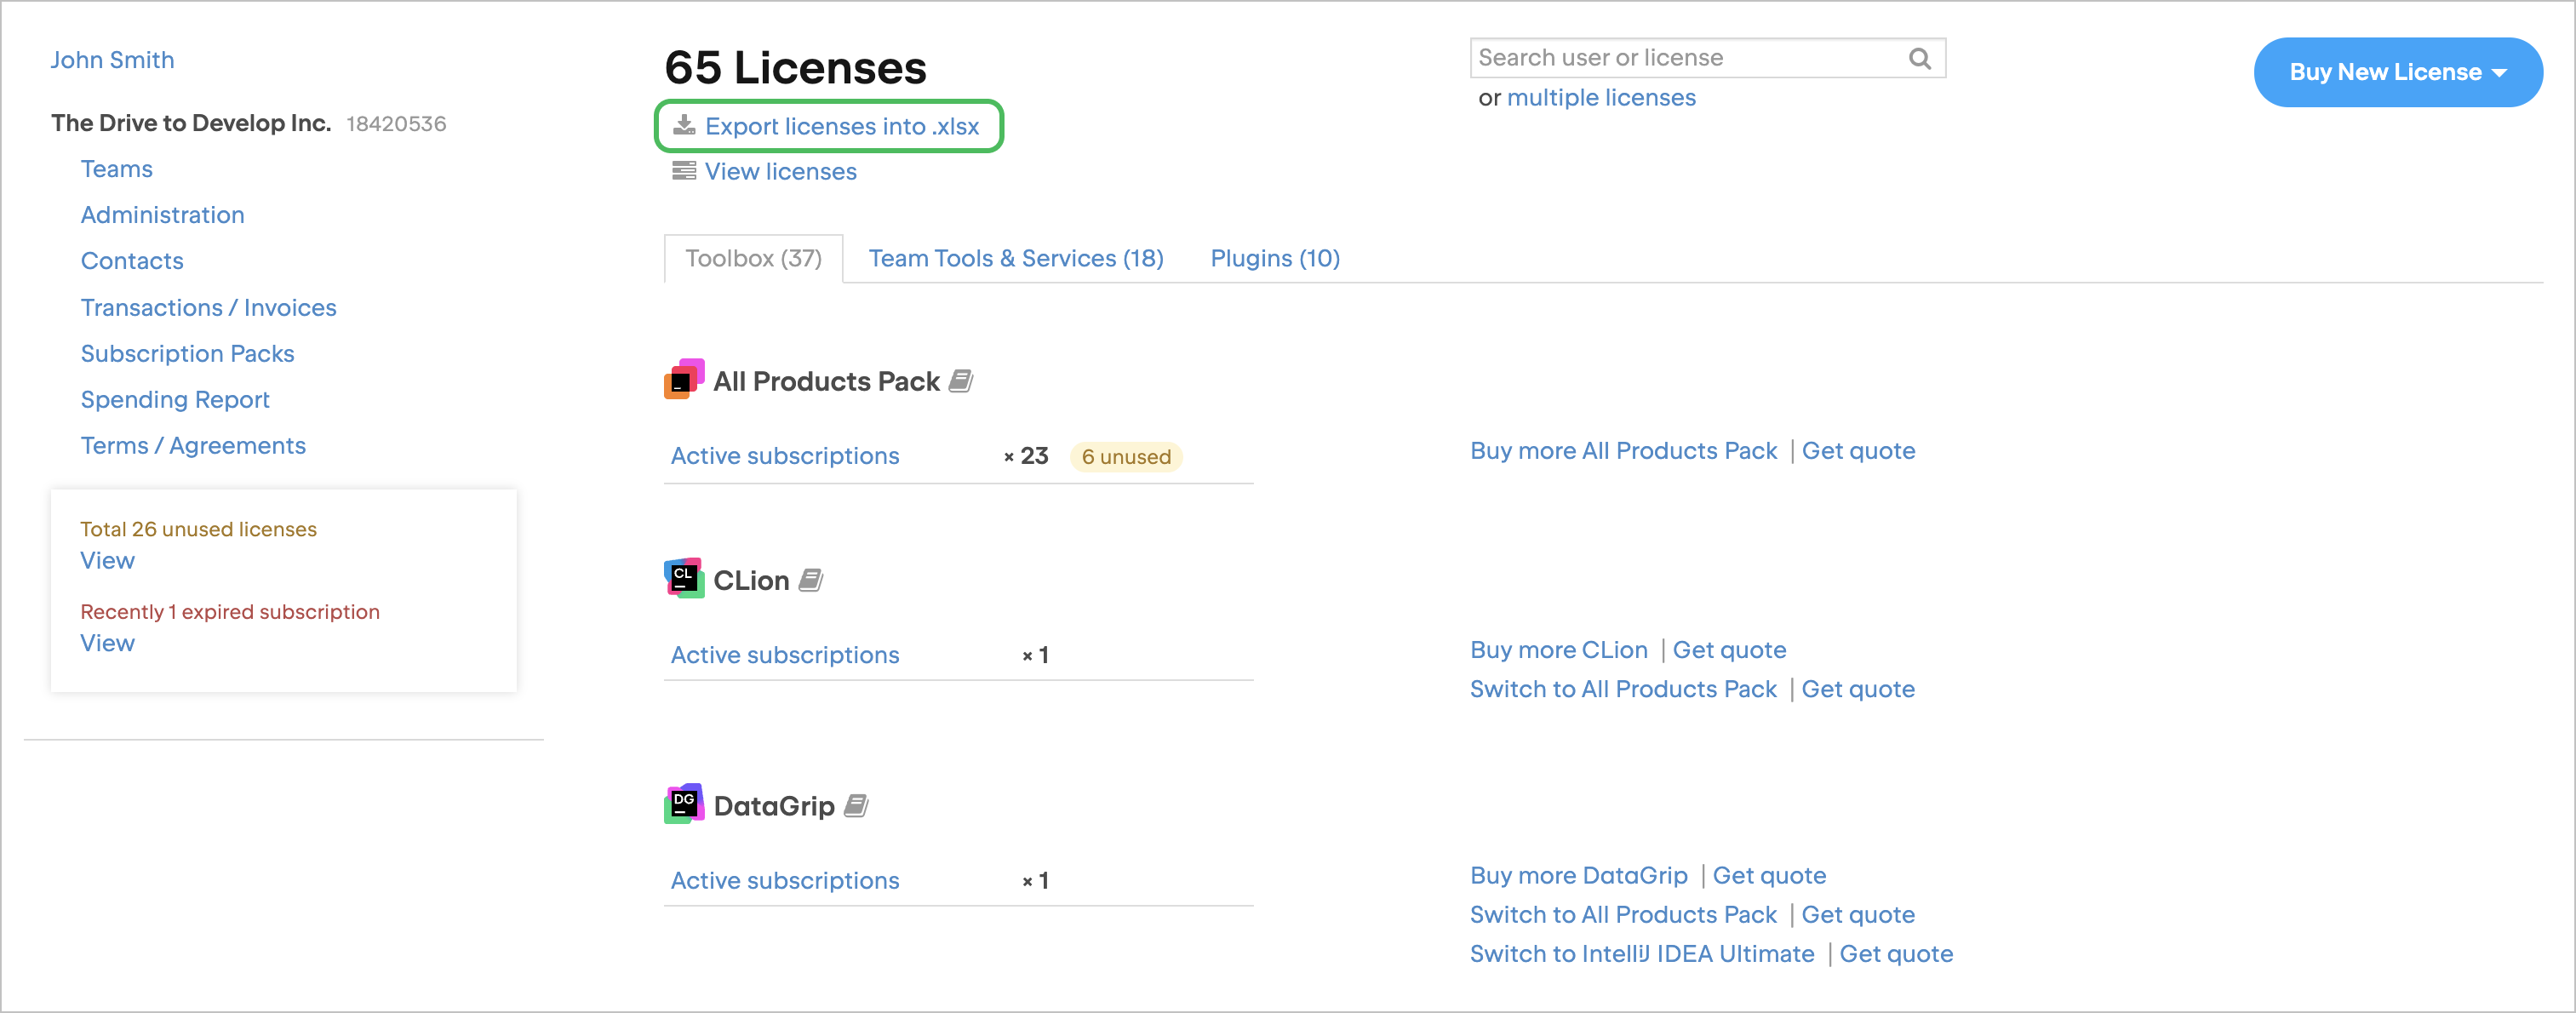This screenshot has height=1013, width=2576.
Task: Open the Spending Report section
Action: point(175,399)
